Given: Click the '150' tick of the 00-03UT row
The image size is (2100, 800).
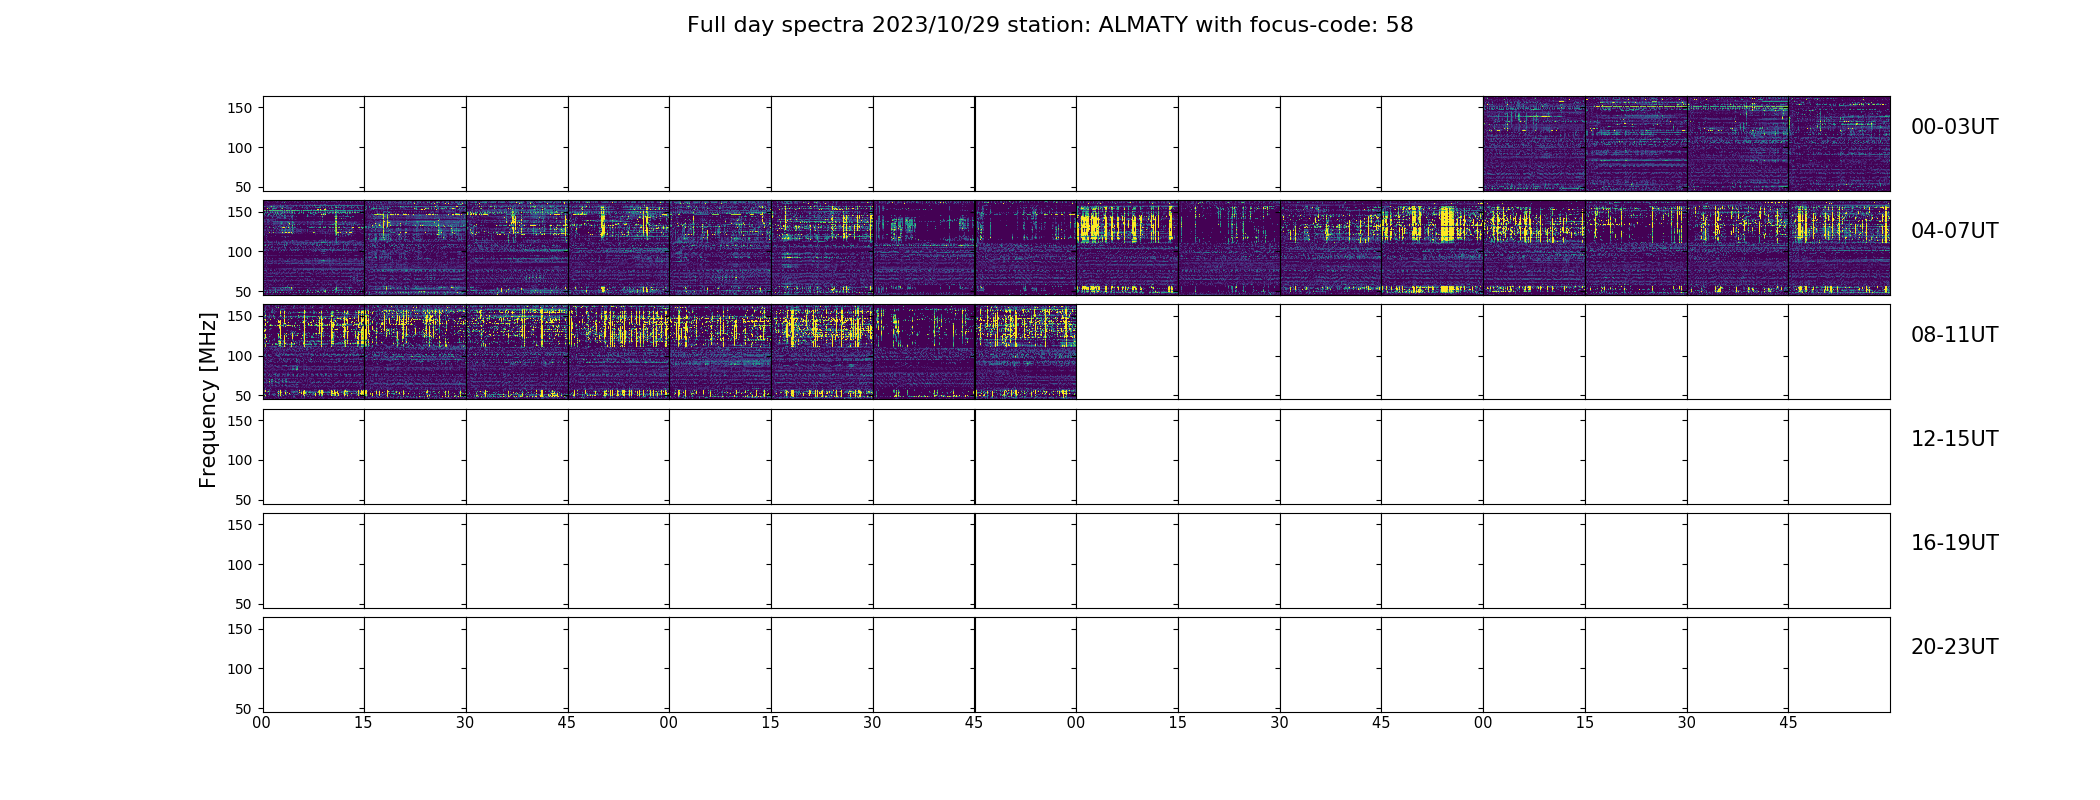Looking at the screenshot, I should click(240, 108).
